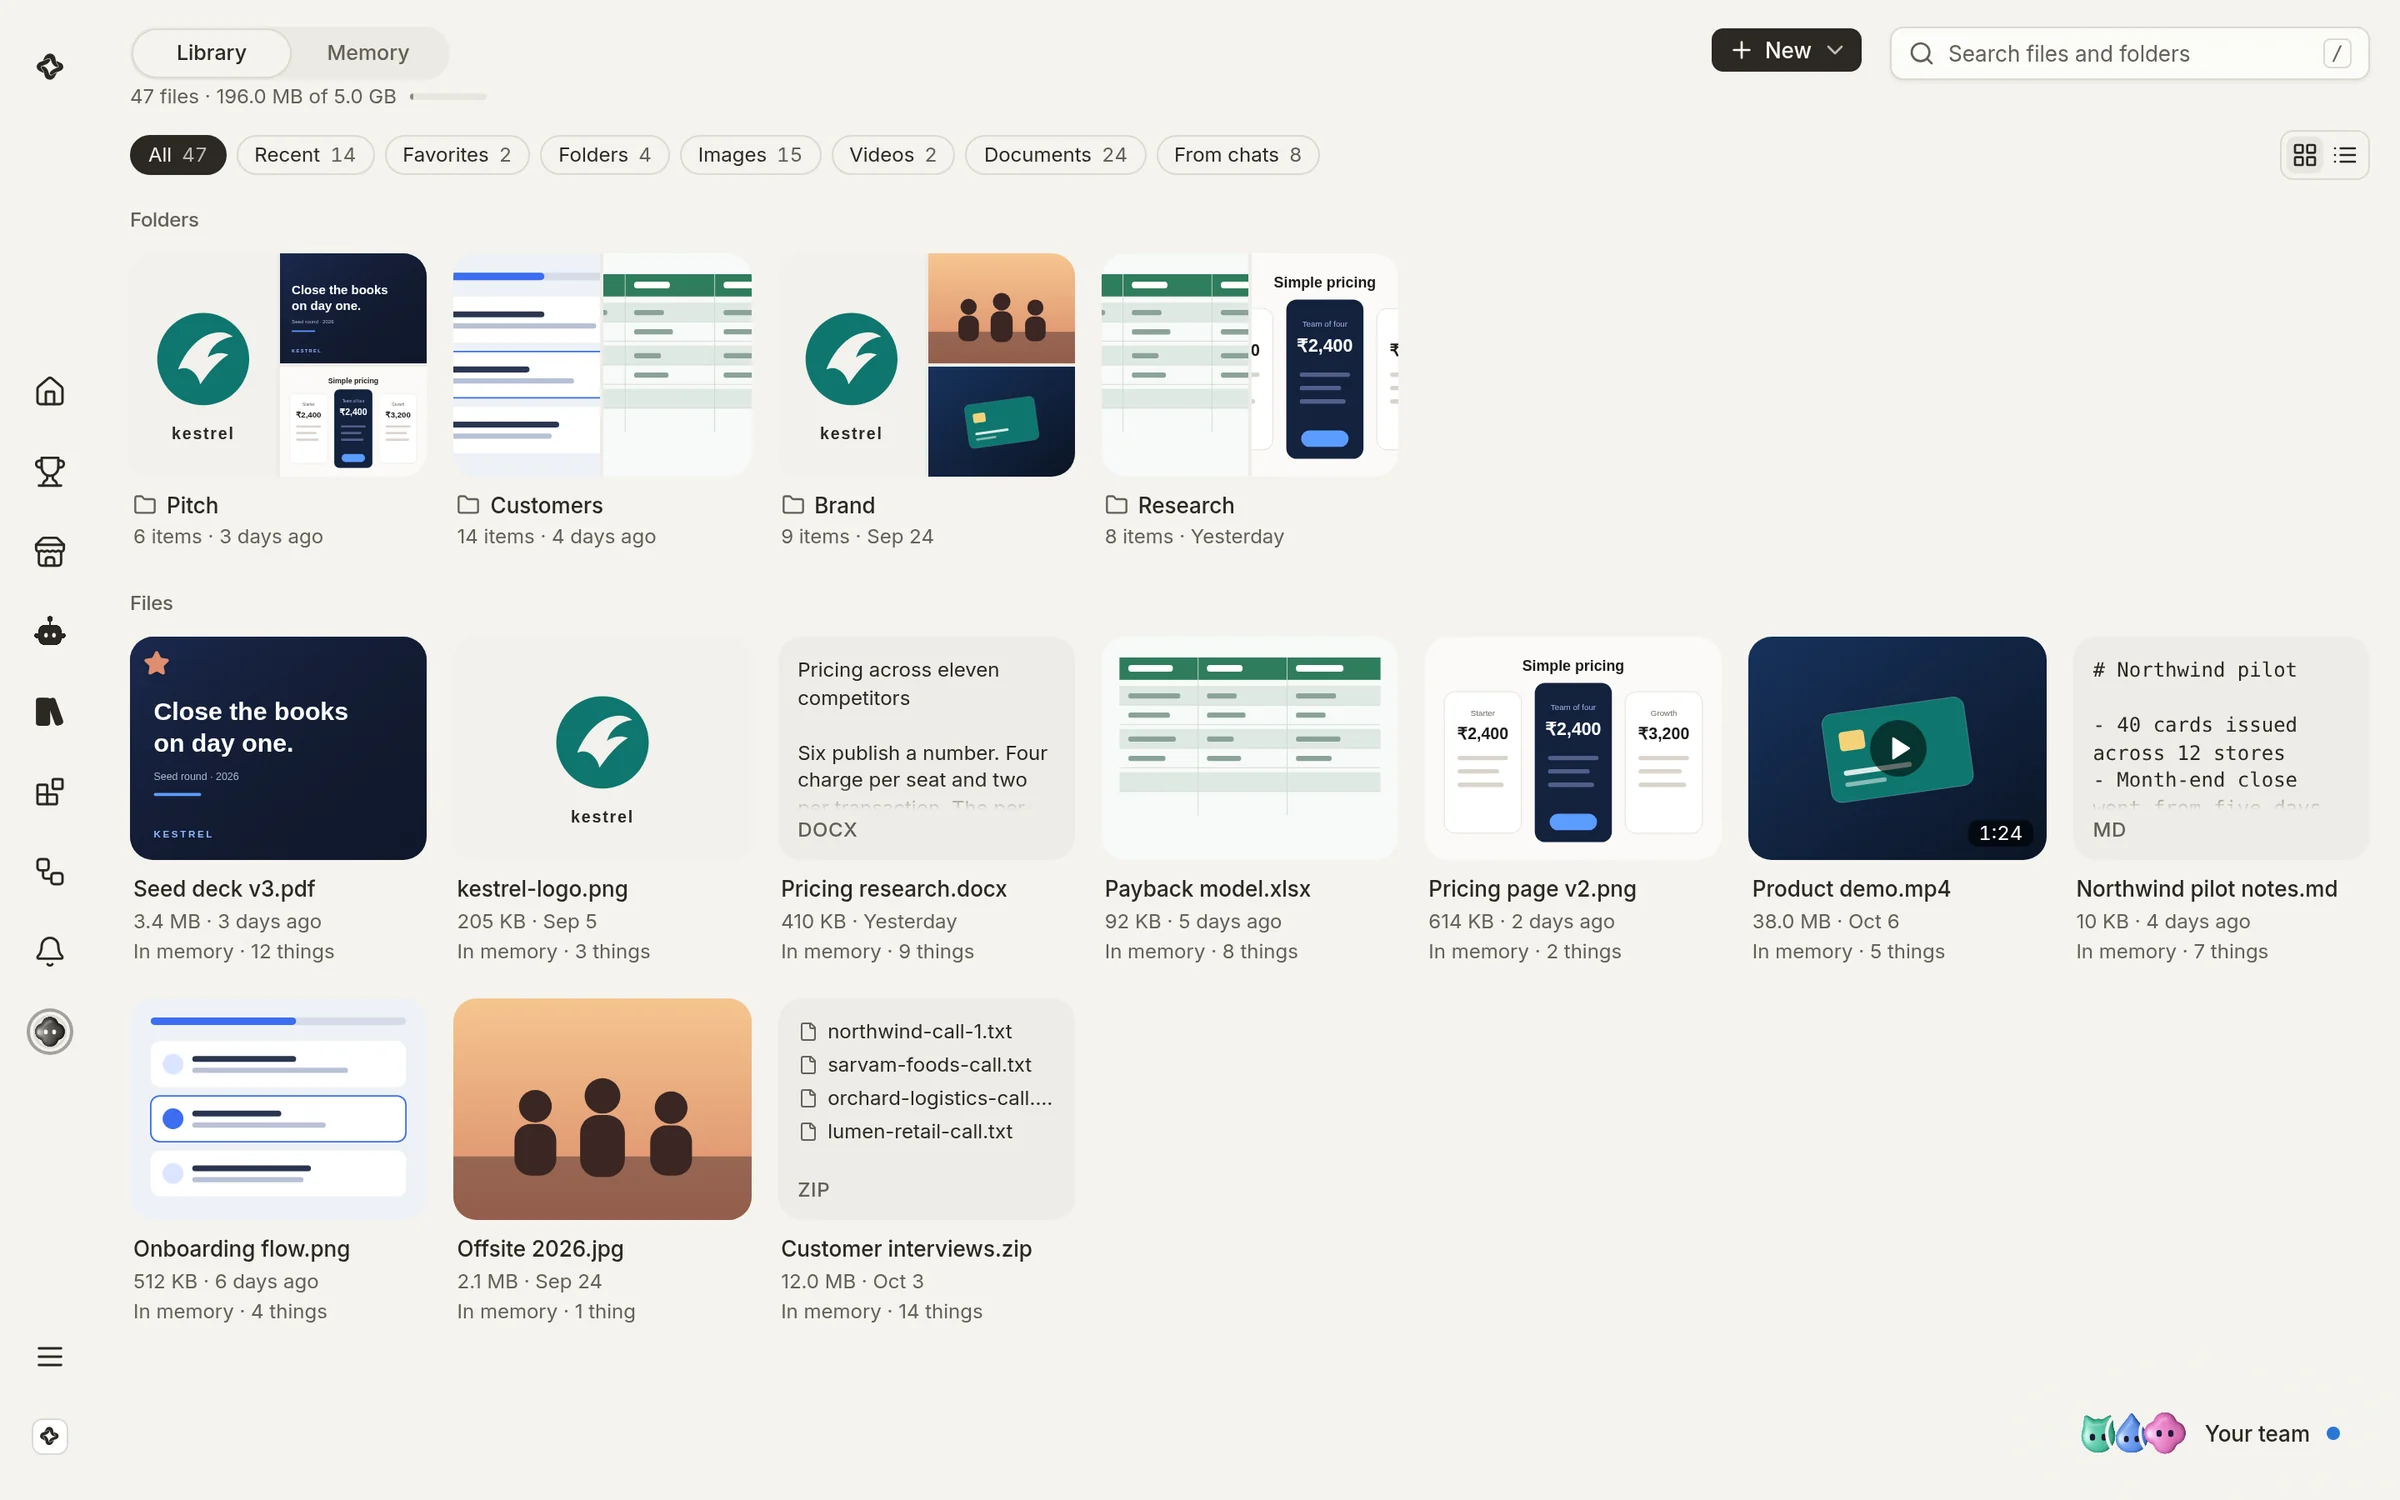Open the Pitch folder
The width and height of the screenshot is (2400, 1500).
pos(278,400)
